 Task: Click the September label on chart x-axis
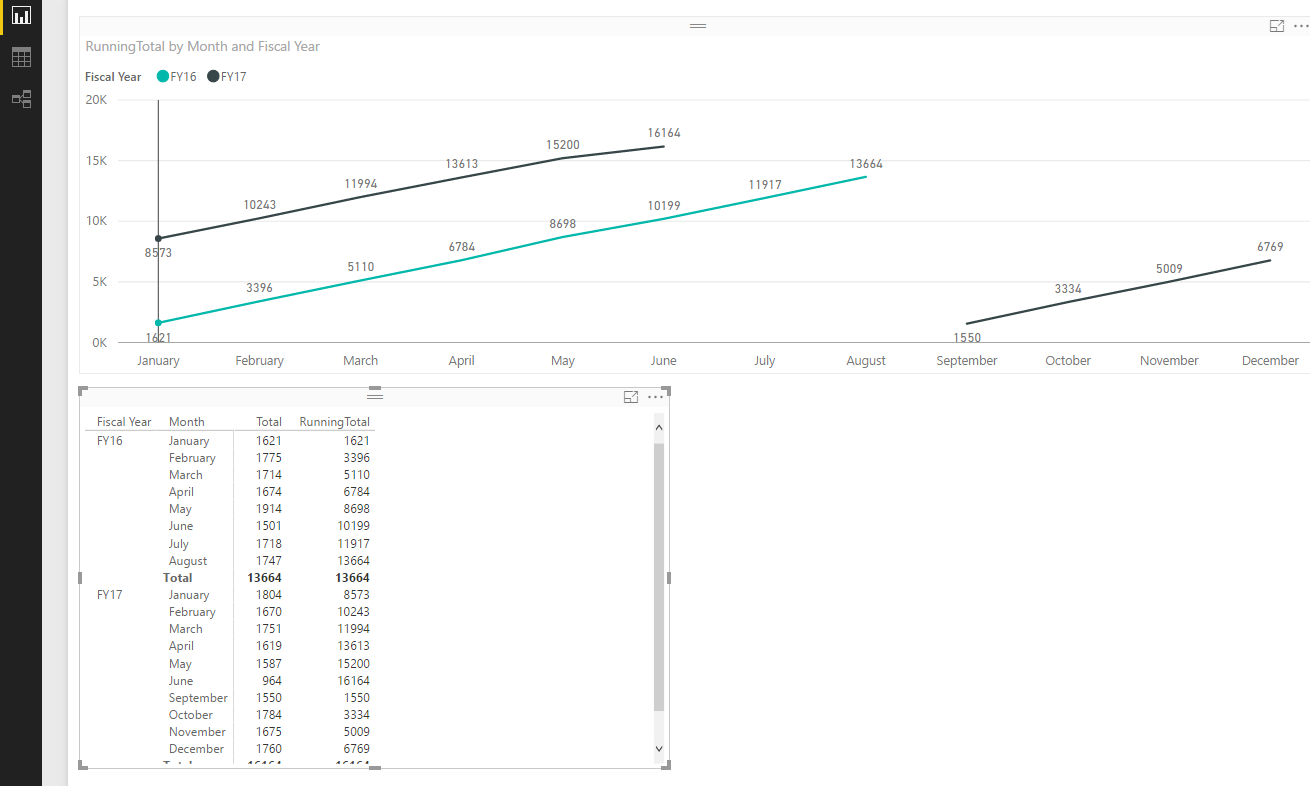coord(967,361)
